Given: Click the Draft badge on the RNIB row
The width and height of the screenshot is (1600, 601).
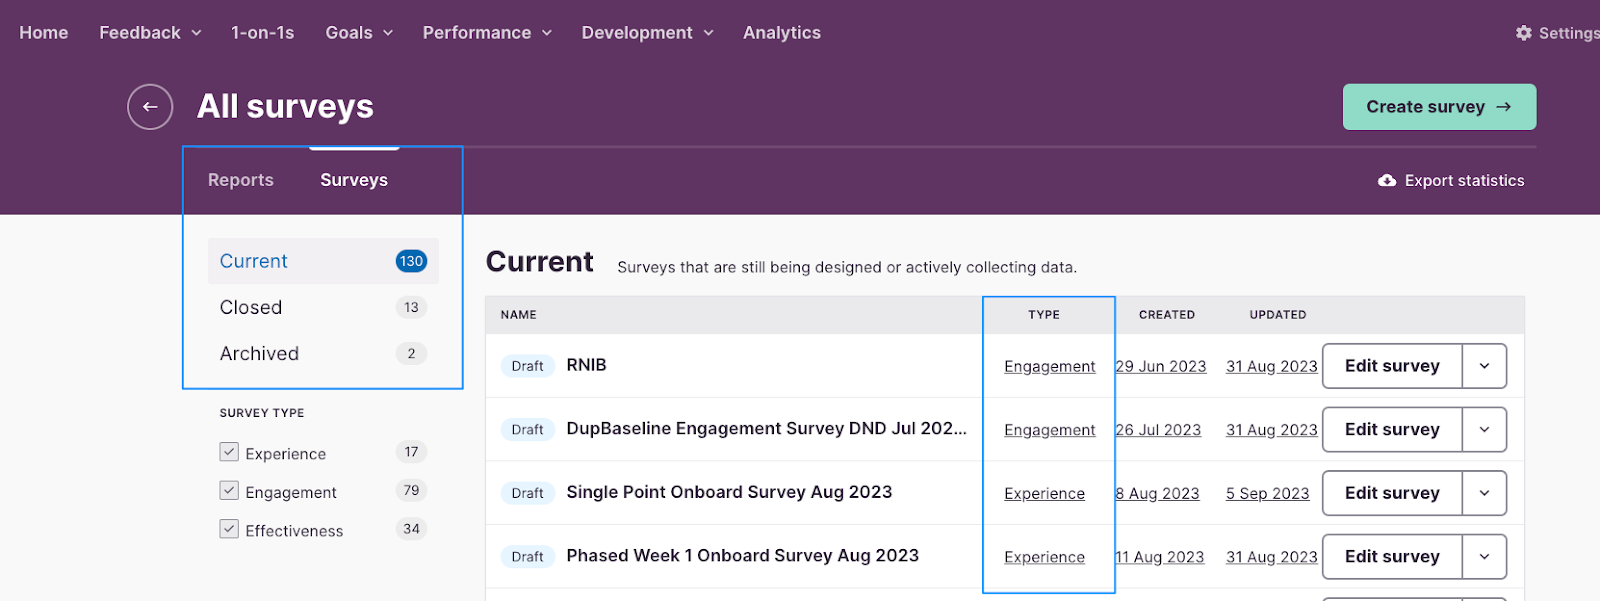Looking at the screenshot, I should click(527, 366).
